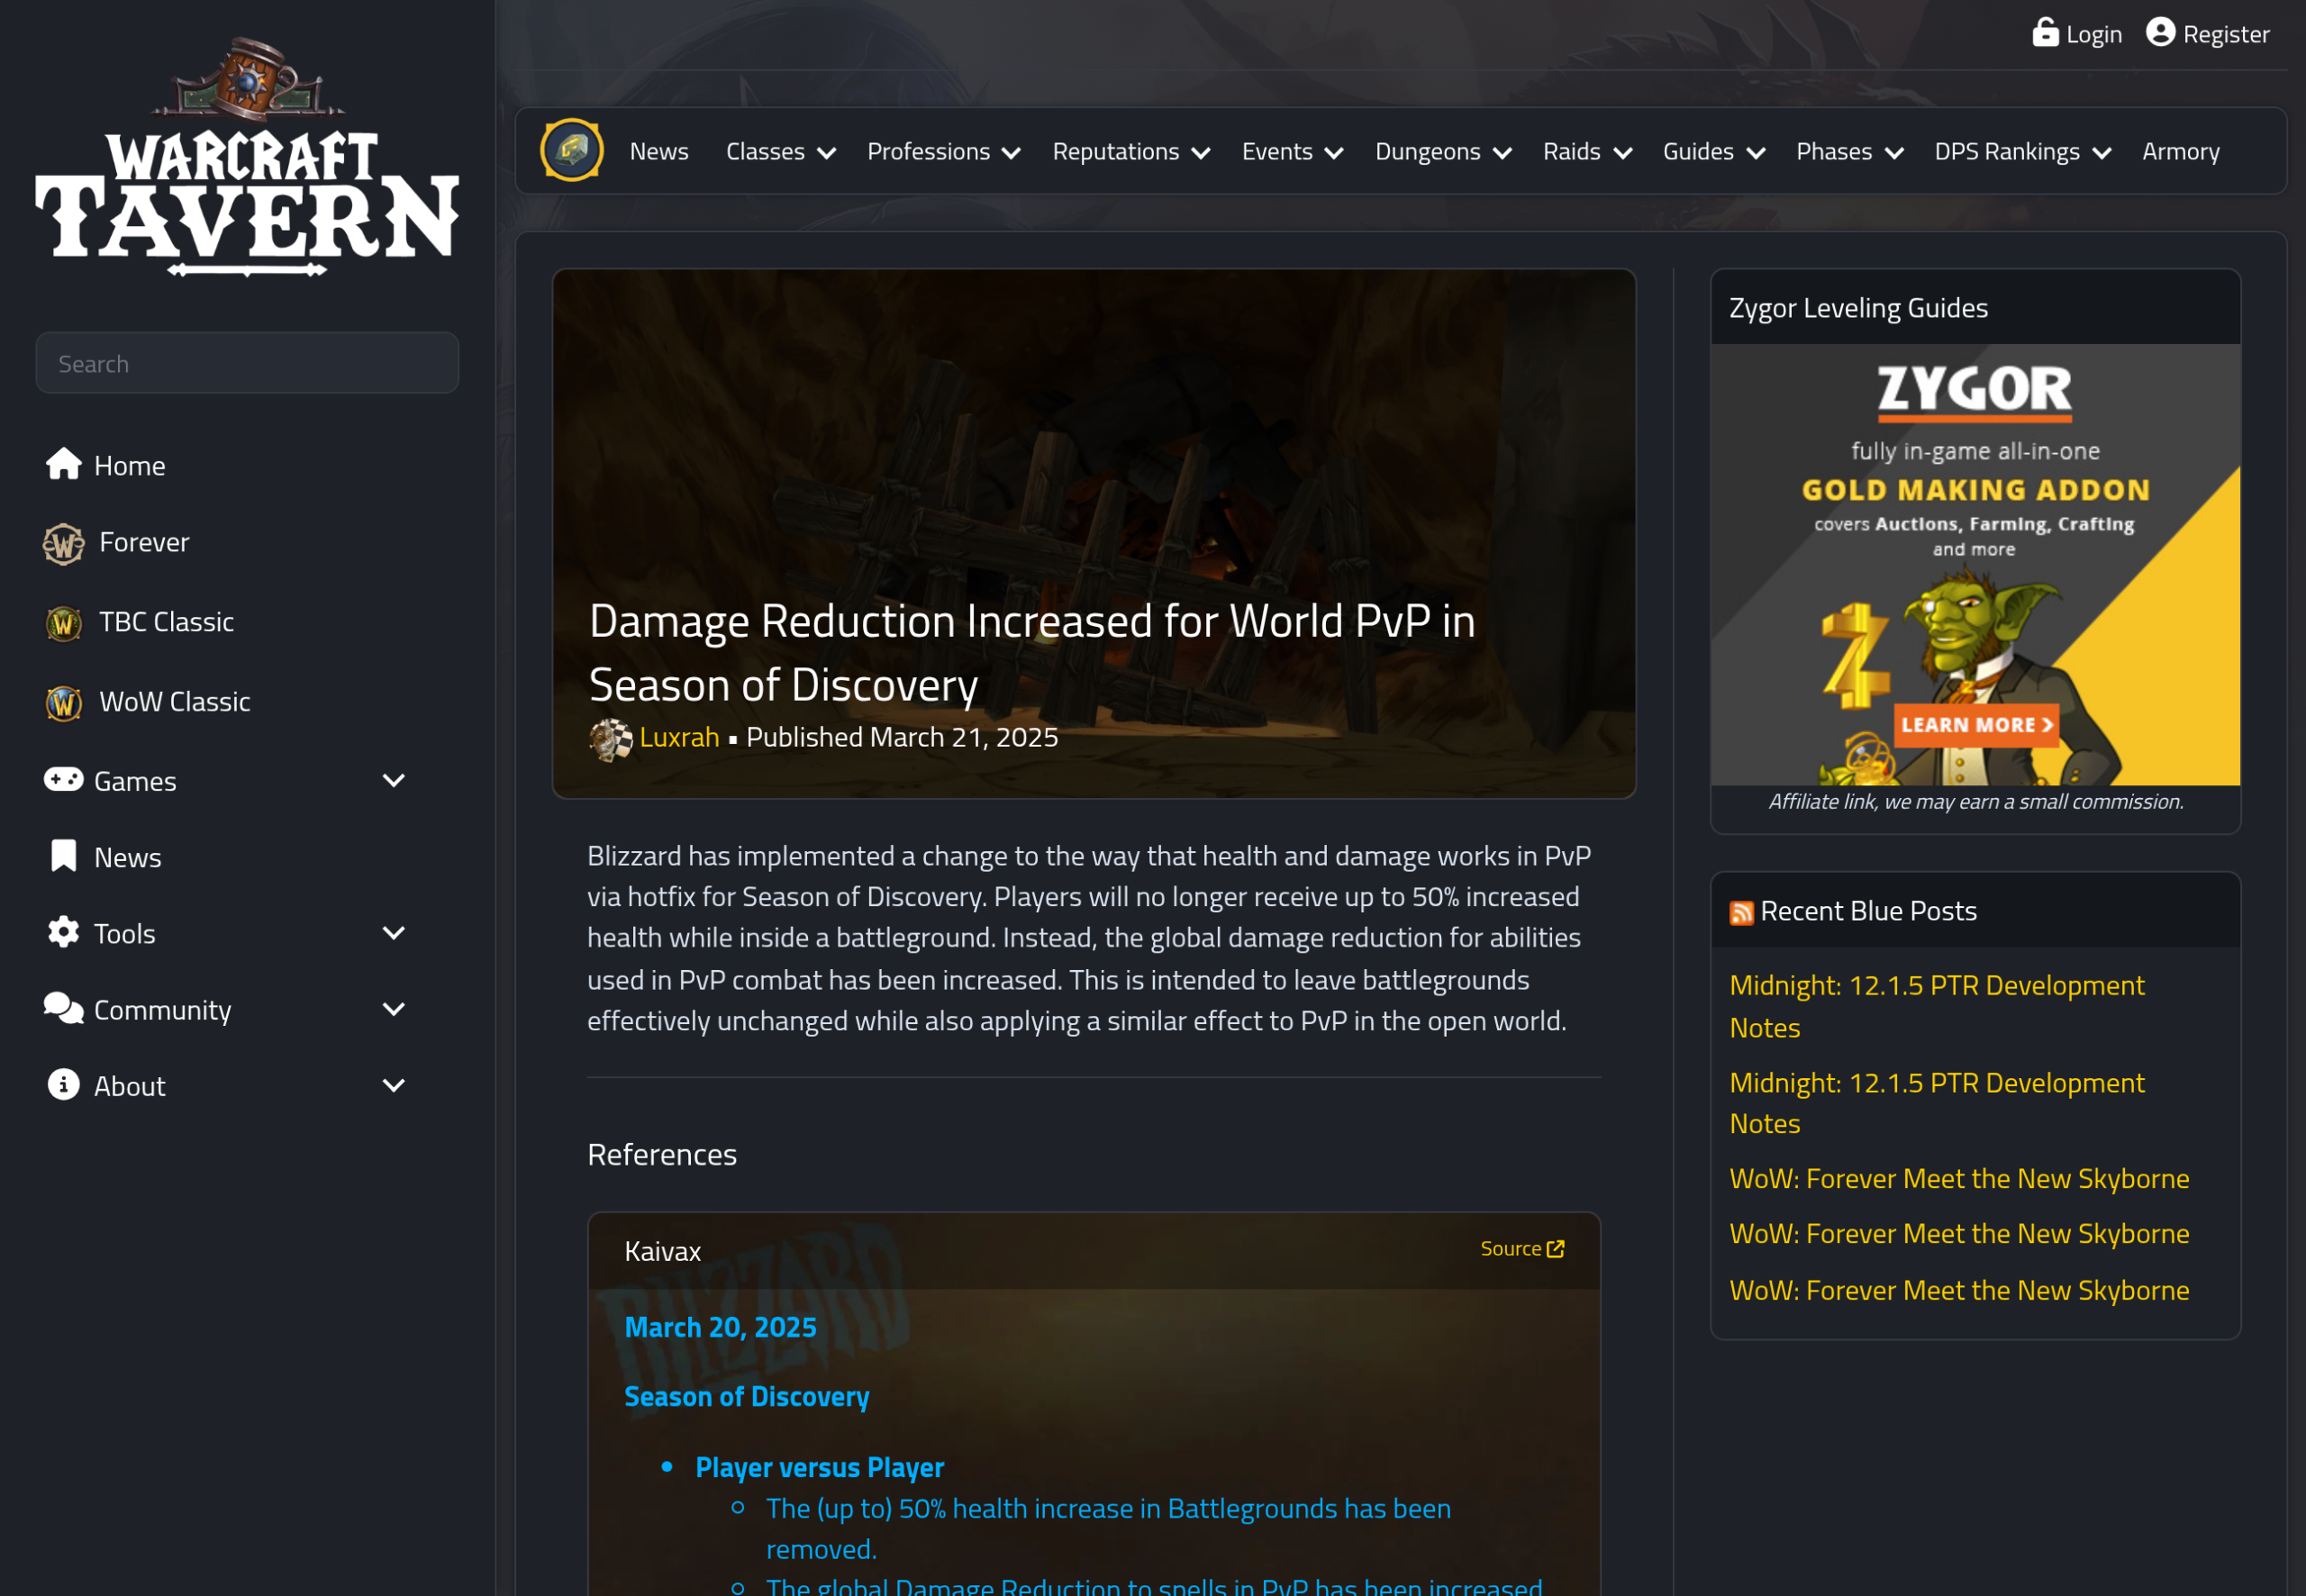Click the Season of Discovery rune icon

click(x=572, y=151)
